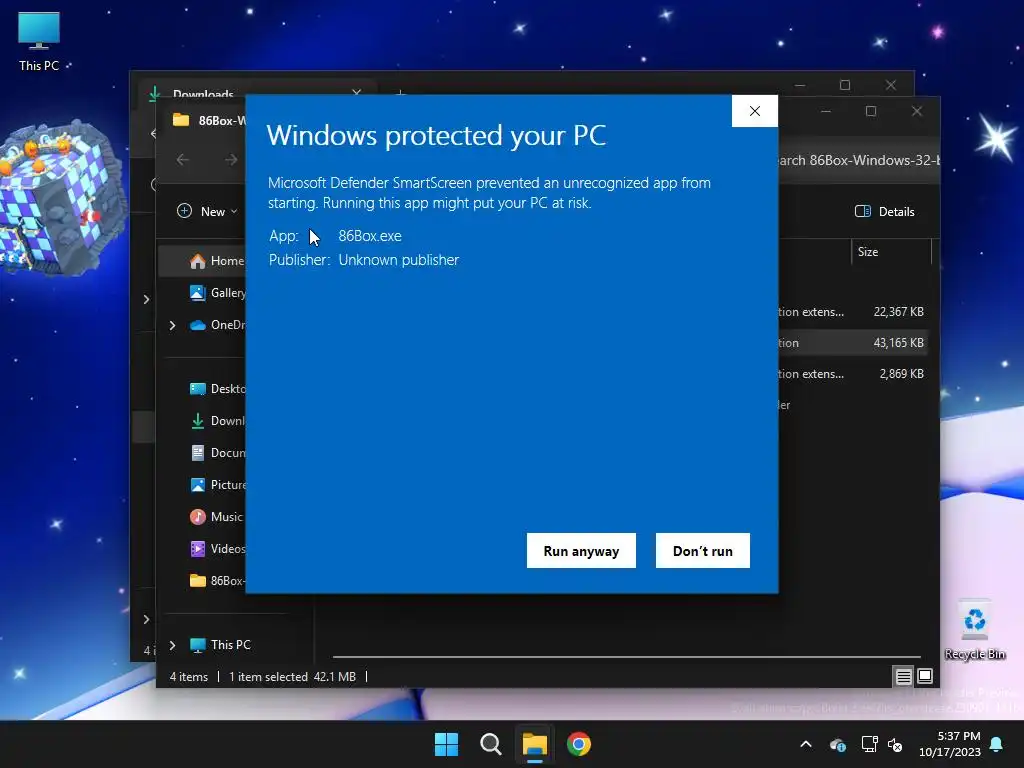Open Music in the navigation pane
This screenshot has width=1024, height=768.
click(217, 517)
